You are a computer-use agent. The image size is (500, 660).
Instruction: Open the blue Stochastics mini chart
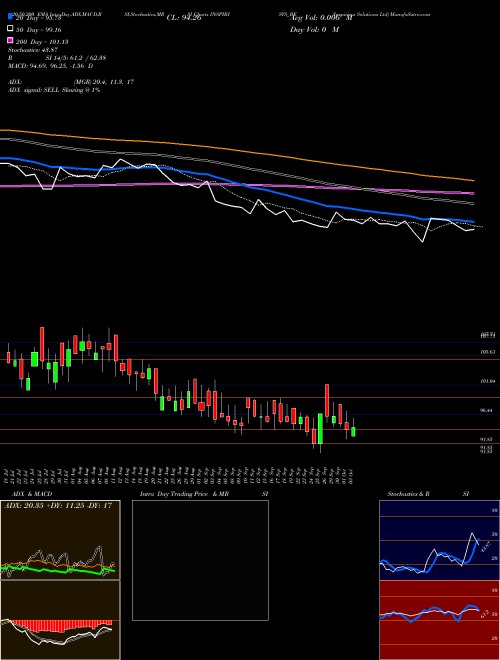(439, 540)
